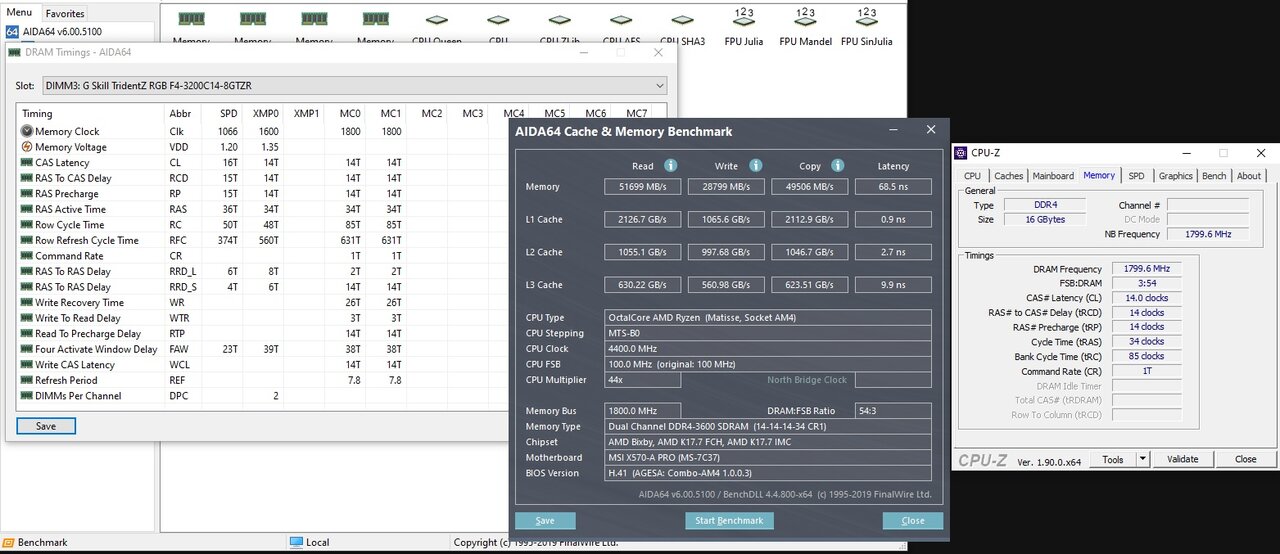This screenshot has height=554, width=1280.
Task: Click the info icon next to Write
Action: click(756, 166)
